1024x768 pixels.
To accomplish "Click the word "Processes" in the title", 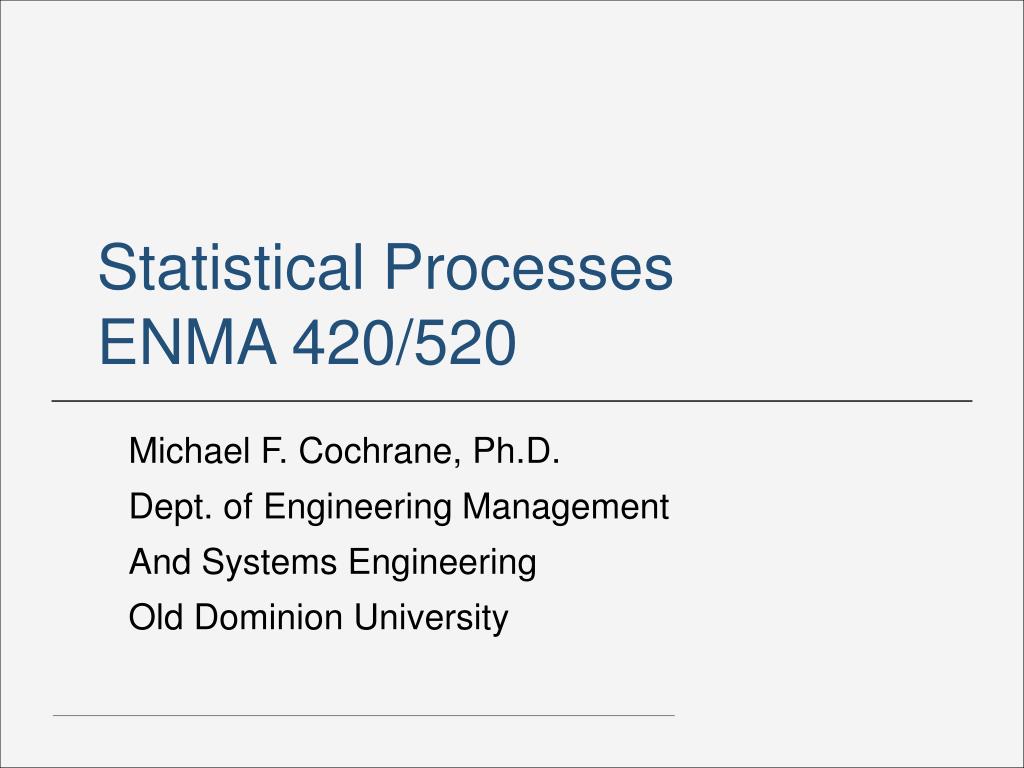I will 528,268.
